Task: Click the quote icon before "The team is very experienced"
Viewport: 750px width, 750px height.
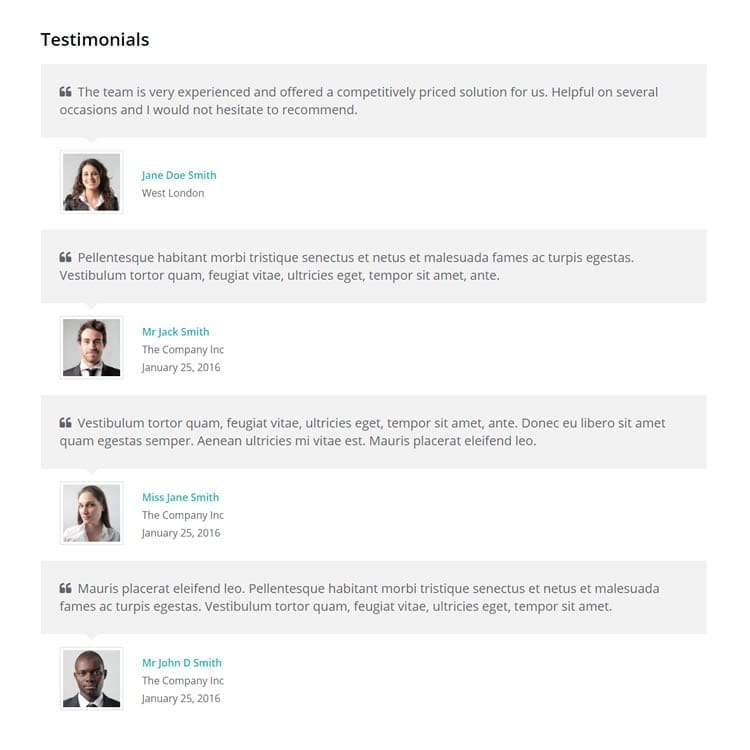Action: tap(66, 91)
